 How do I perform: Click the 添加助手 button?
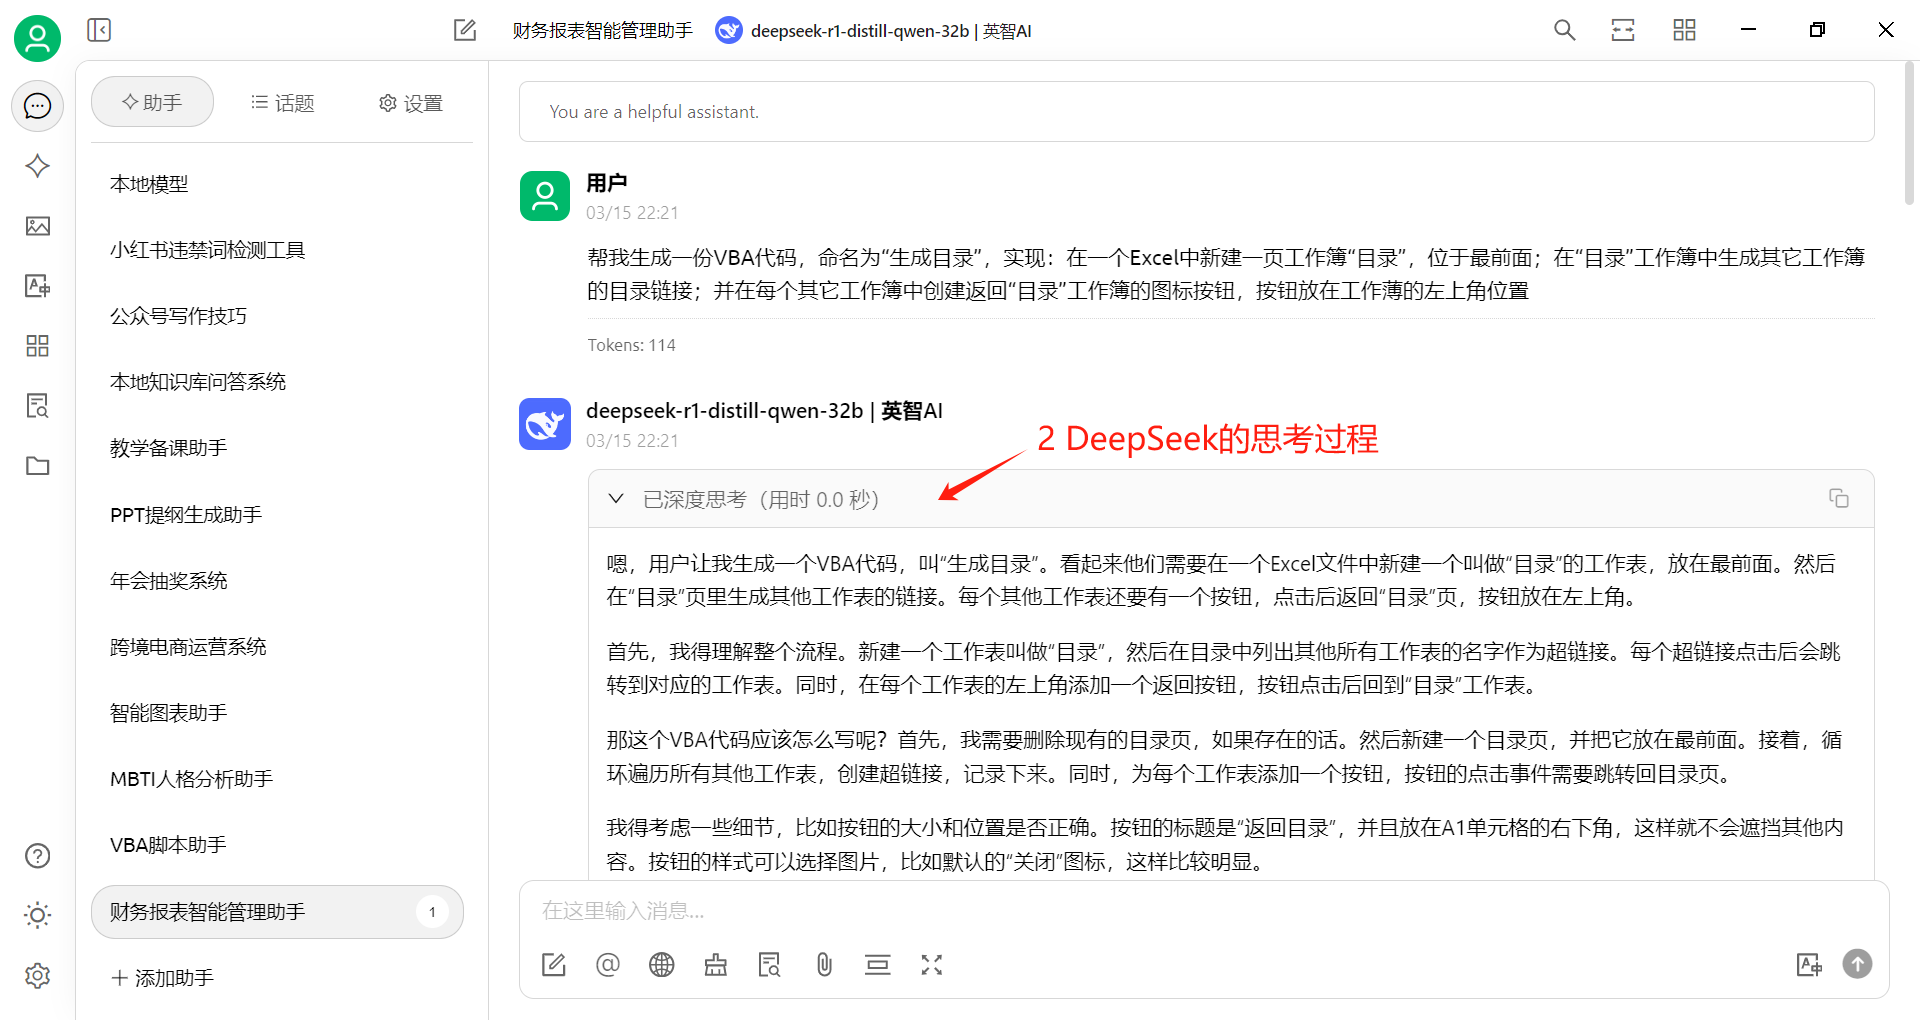coord(162,978)
